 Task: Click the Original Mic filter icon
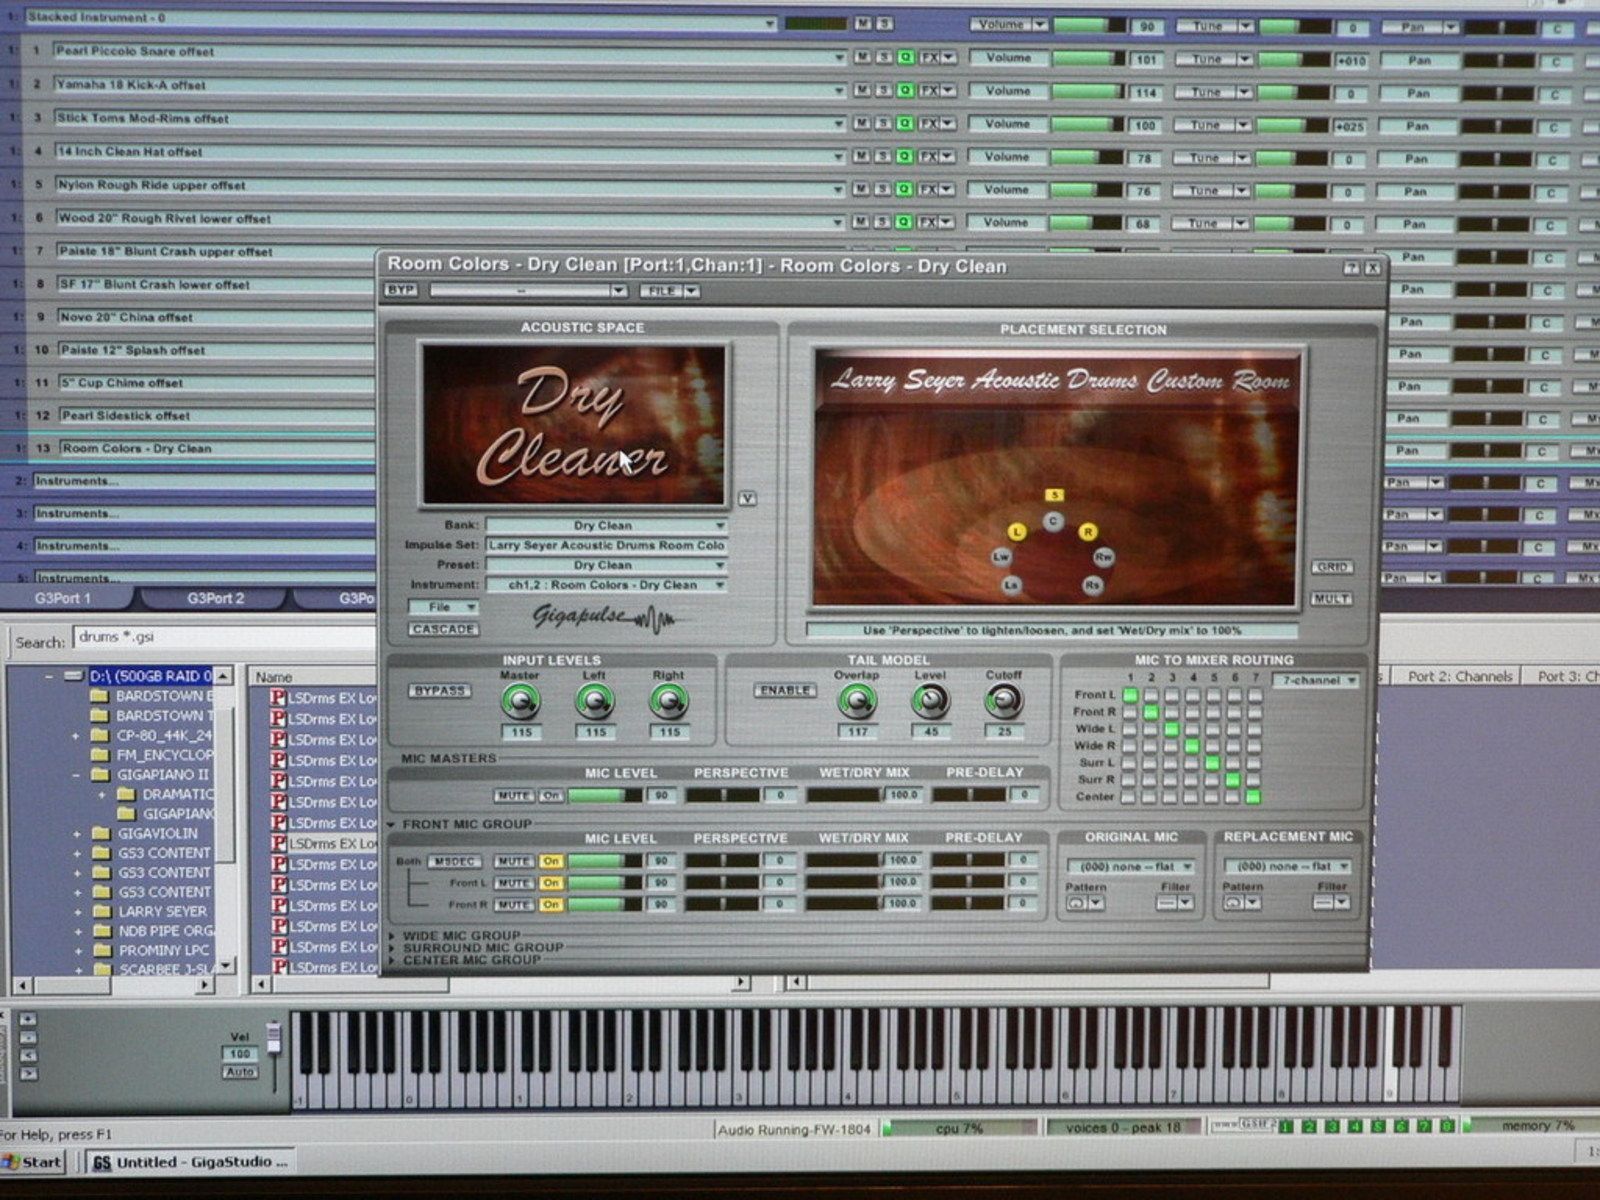pyautogui.click(x=1166, y=903)
